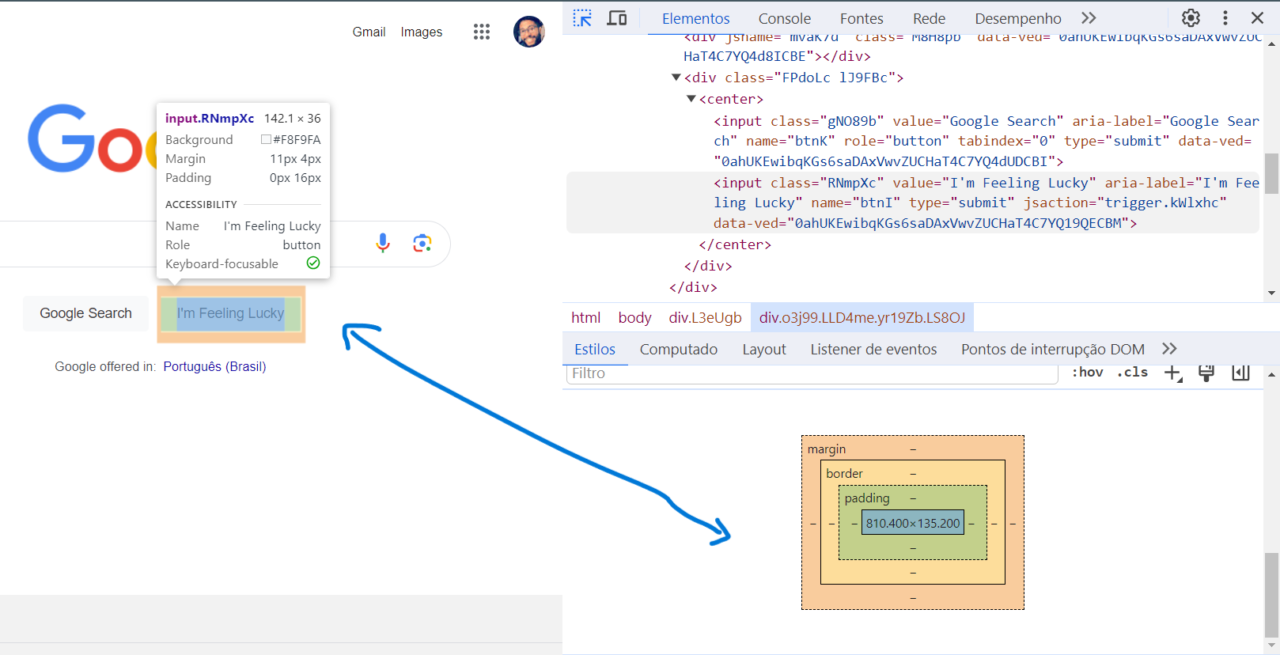Switch to the Console tab

(x=784, y=17)
